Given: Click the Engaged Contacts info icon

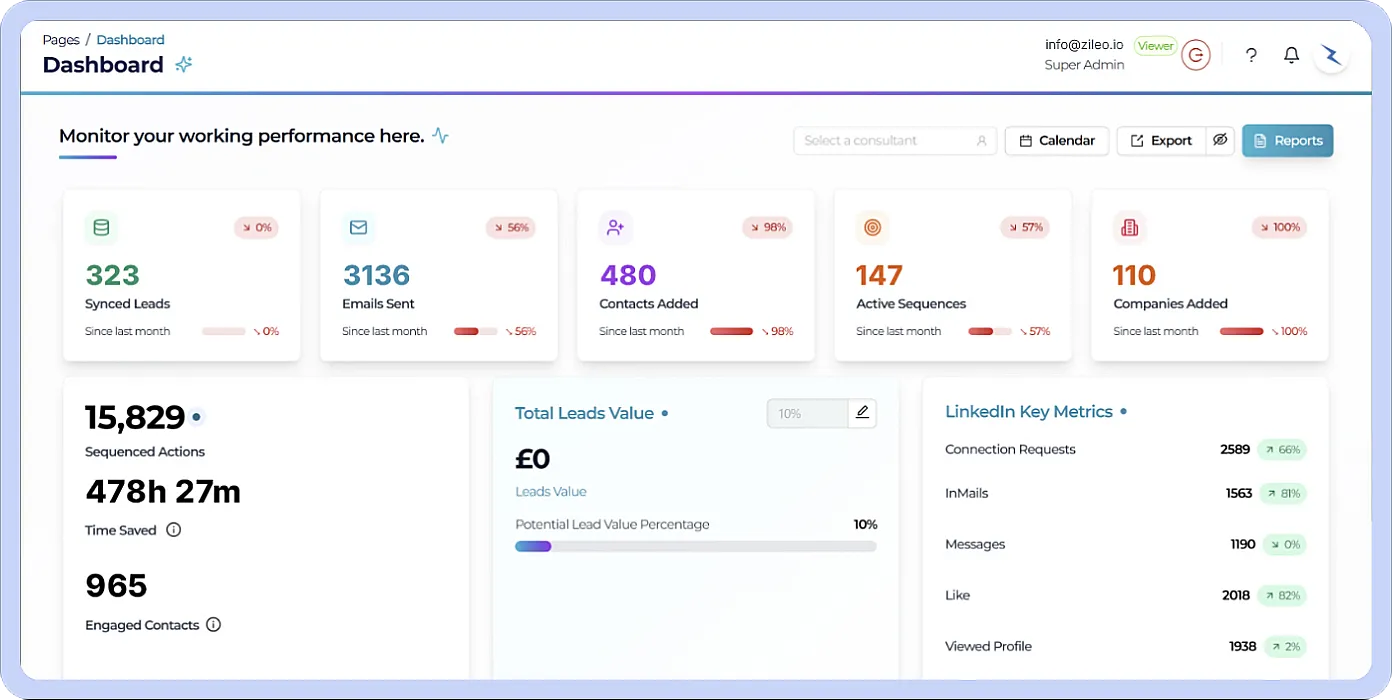Looking at the screenshot, I should click(x=213, y=625).
